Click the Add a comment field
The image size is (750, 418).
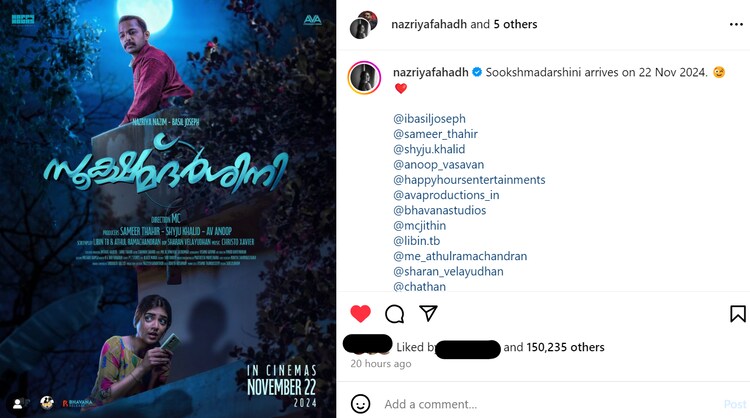[550, 404]
